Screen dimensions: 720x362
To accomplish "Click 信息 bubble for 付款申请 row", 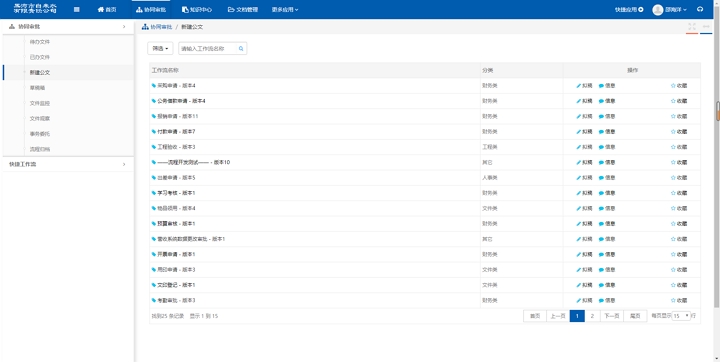I will coord(607,132).
